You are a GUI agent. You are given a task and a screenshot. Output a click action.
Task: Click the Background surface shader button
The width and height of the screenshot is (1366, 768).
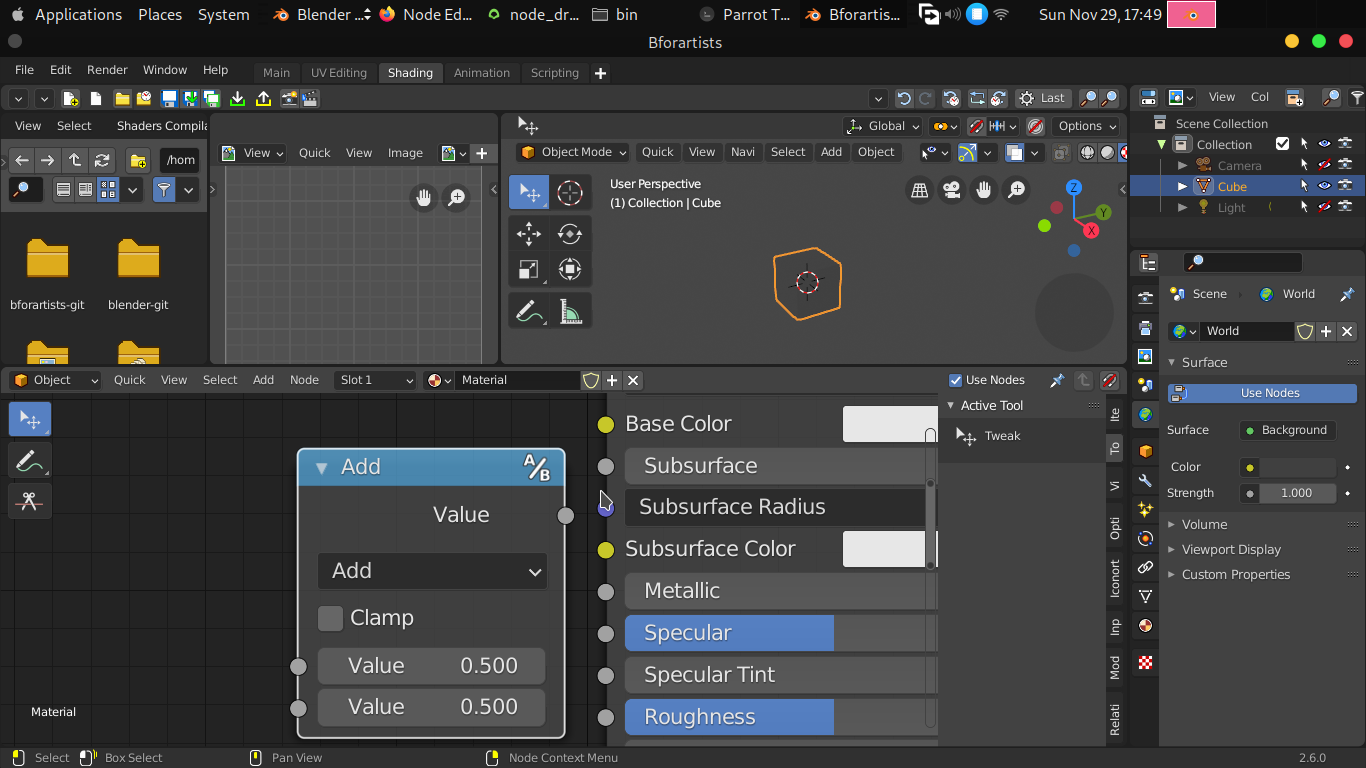1287,430
